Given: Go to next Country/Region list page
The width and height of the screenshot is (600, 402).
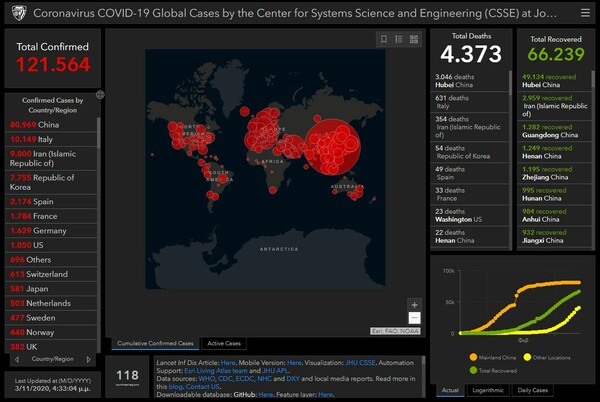Looking at the screenshot, I should click(89, 359).
